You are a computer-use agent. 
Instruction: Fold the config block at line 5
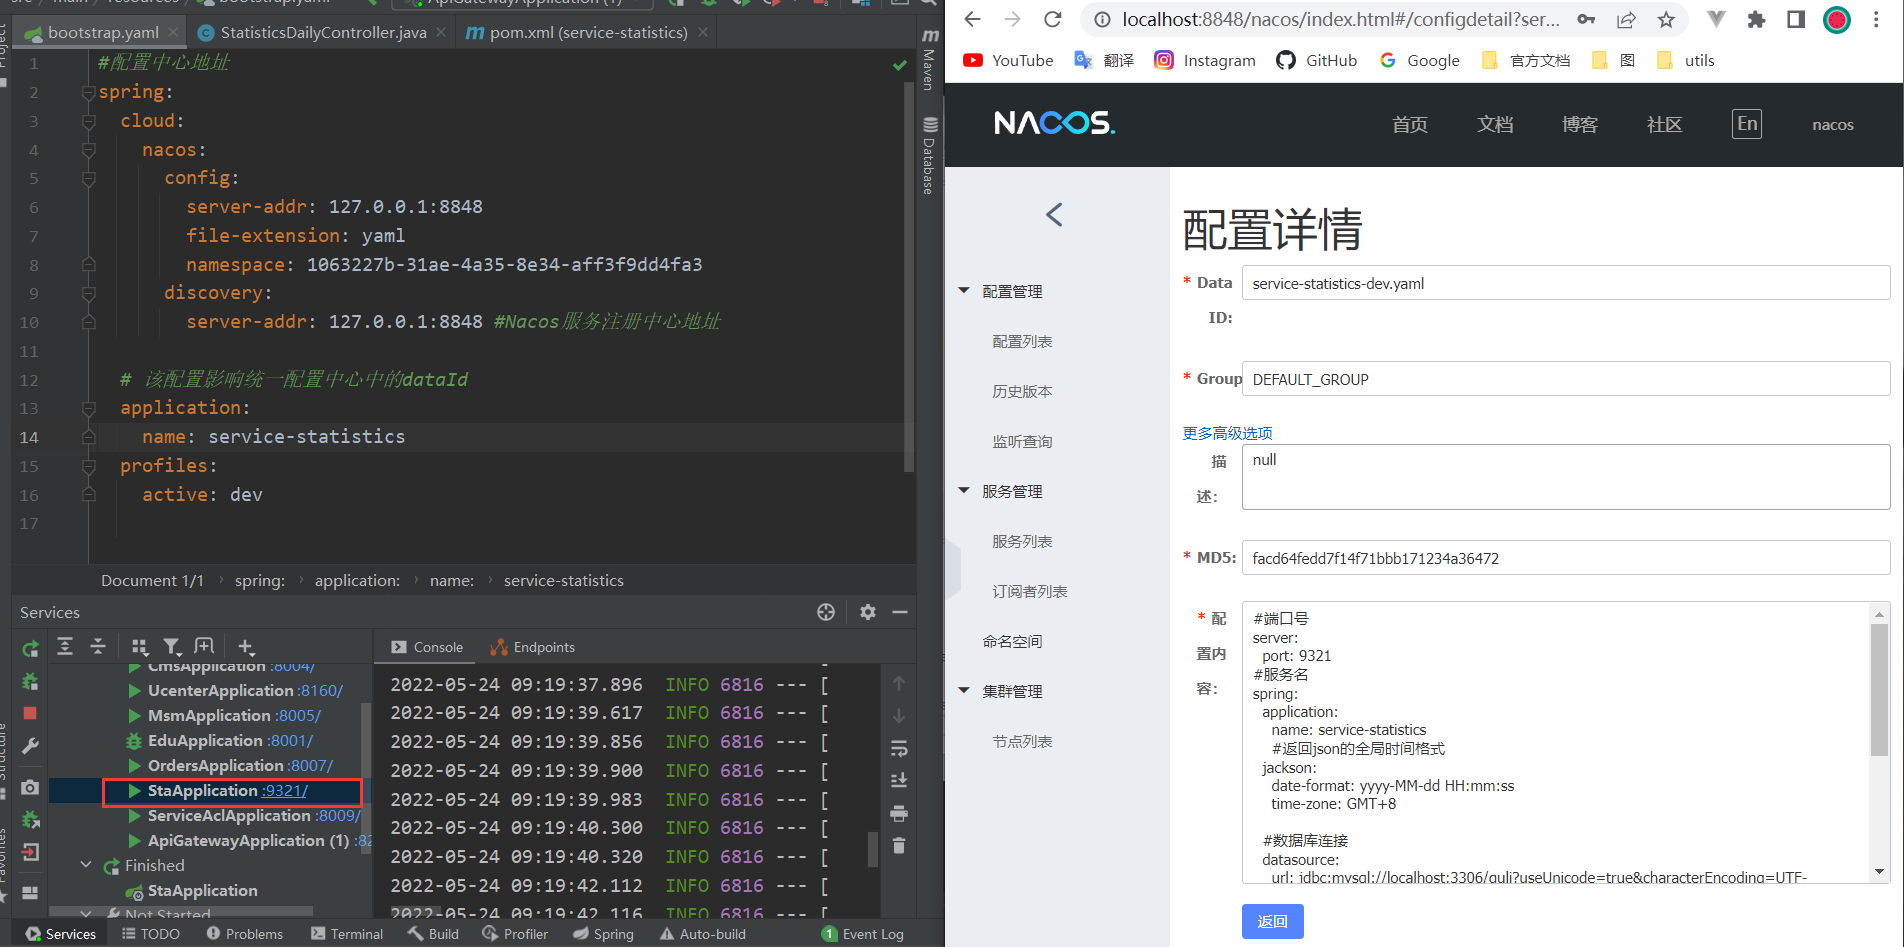coord(88,178)
